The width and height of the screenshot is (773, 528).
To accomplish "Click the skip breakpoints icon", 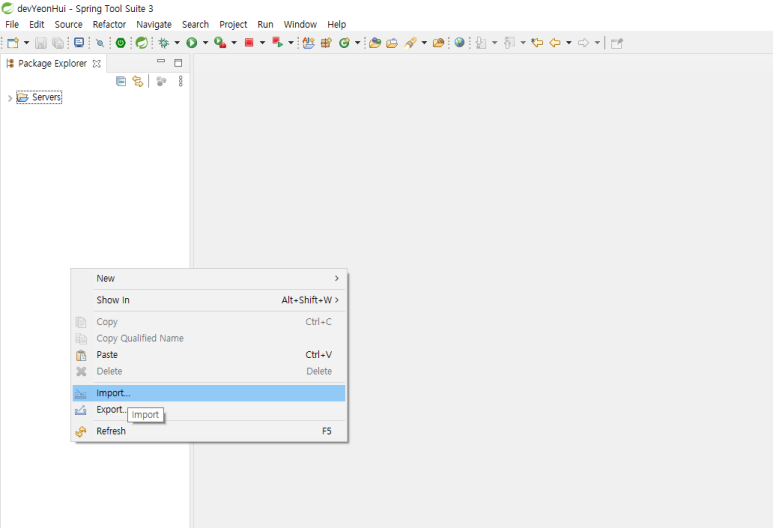I will pyautogui.click(x=100, y=43).
